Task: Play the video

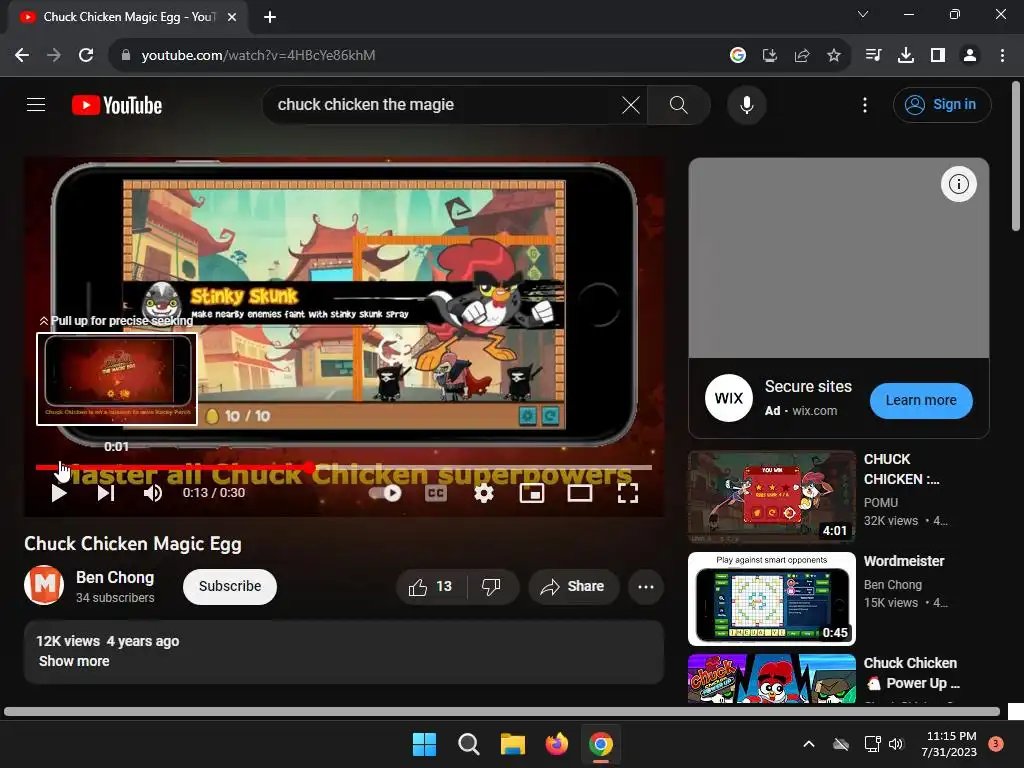Action: click(x=59, y=493)
